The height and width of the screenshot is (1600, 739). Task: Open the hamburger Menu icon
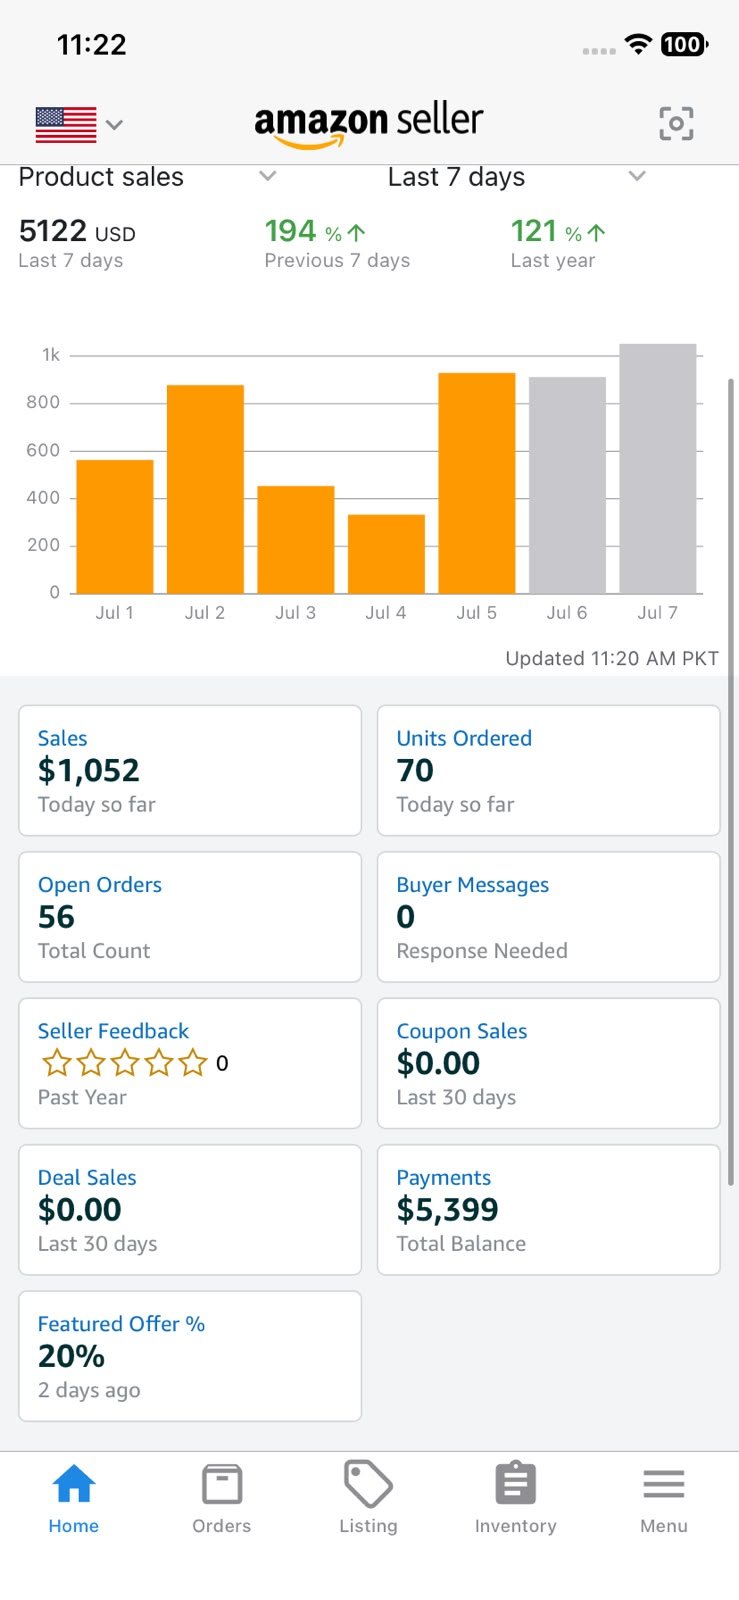[664, 1484]
